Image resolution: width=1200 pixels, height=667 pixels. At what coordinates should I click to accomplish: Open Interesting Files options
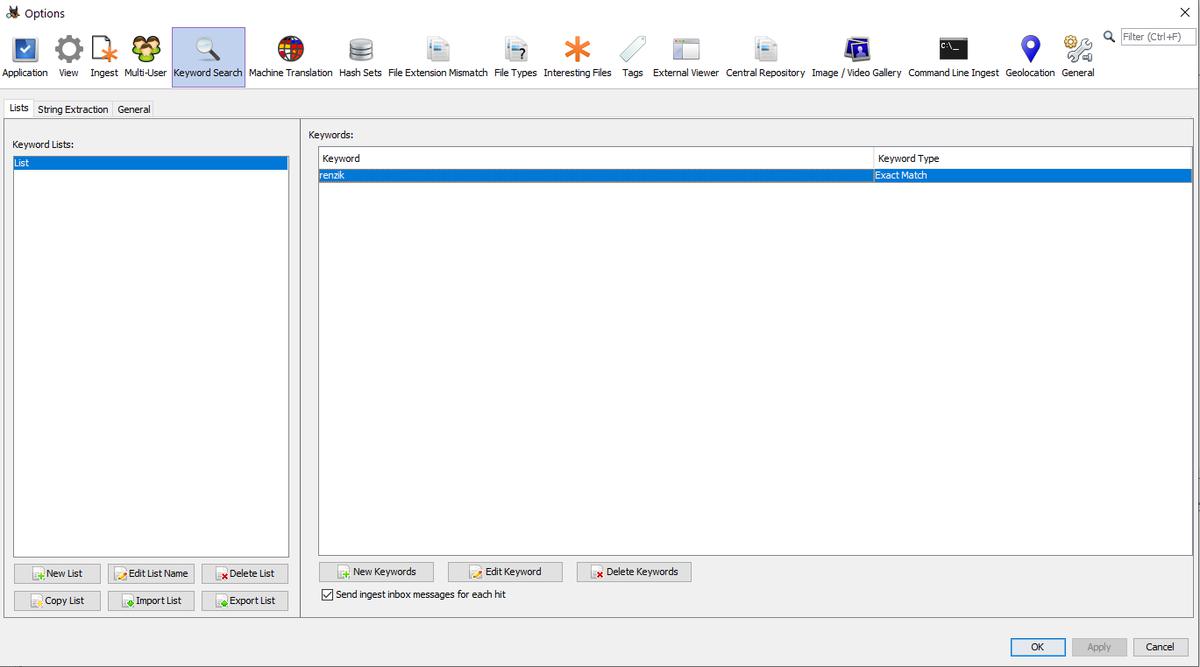[x=577, y=57]
